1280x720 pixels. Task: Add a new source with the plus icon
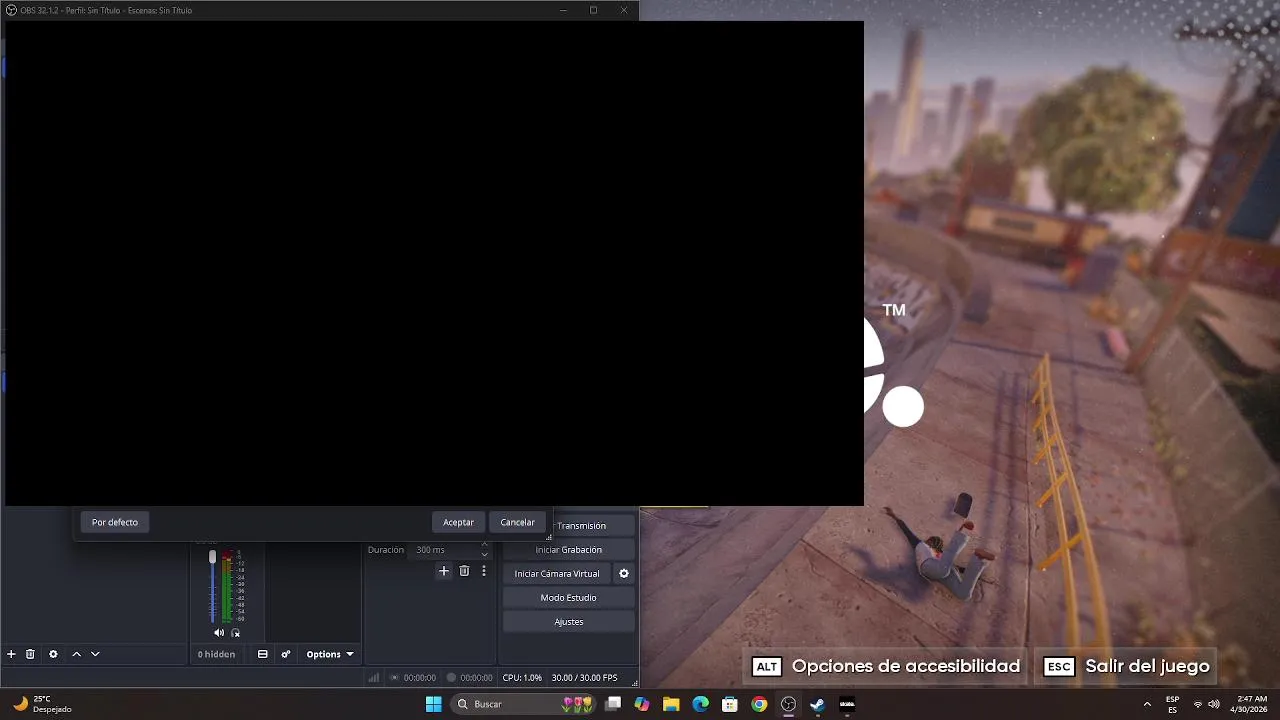tap(11, 654)
